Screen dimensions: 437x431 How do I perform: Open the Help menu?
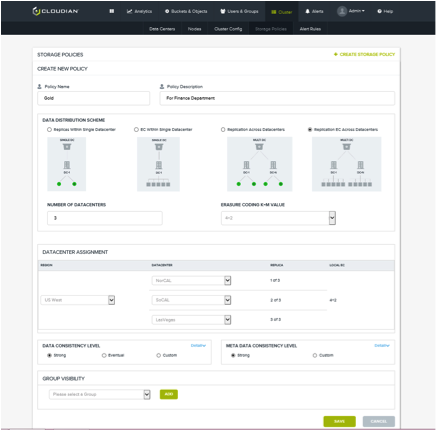pos(385,11)
